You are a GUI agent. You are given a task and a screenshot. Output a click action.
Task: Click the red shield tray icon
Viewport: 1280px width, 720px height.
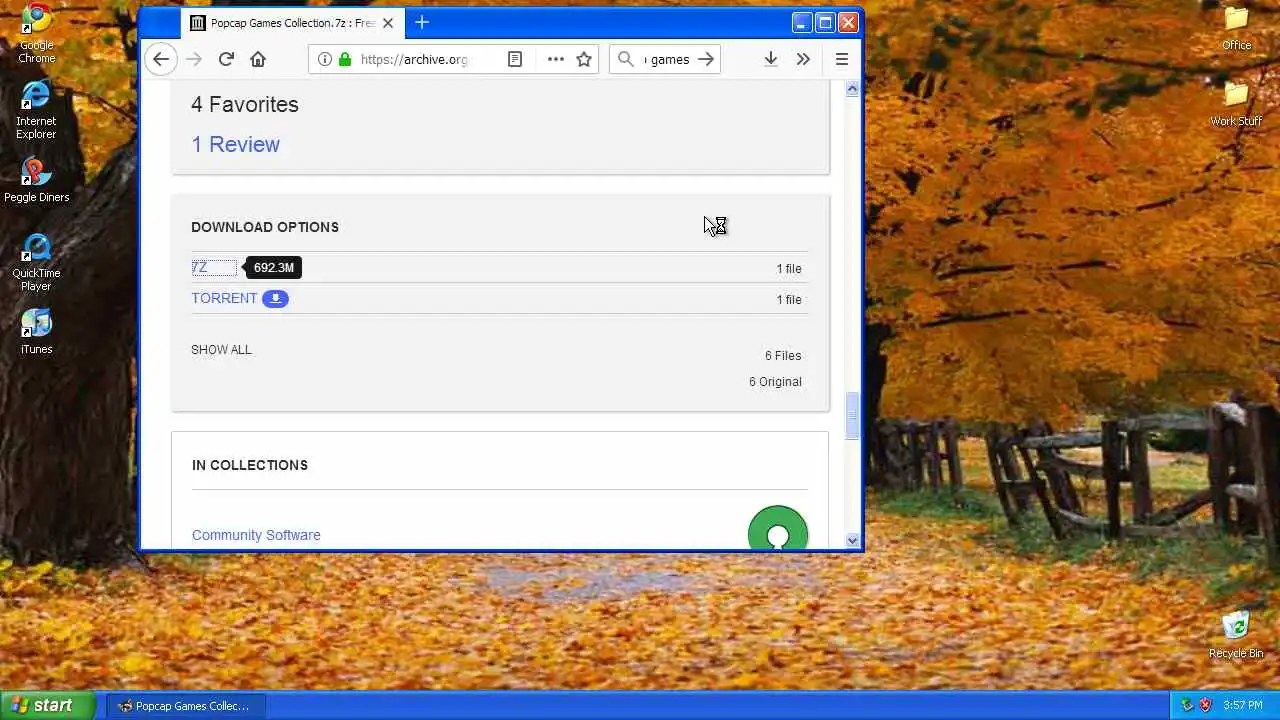coord(1205,705)
